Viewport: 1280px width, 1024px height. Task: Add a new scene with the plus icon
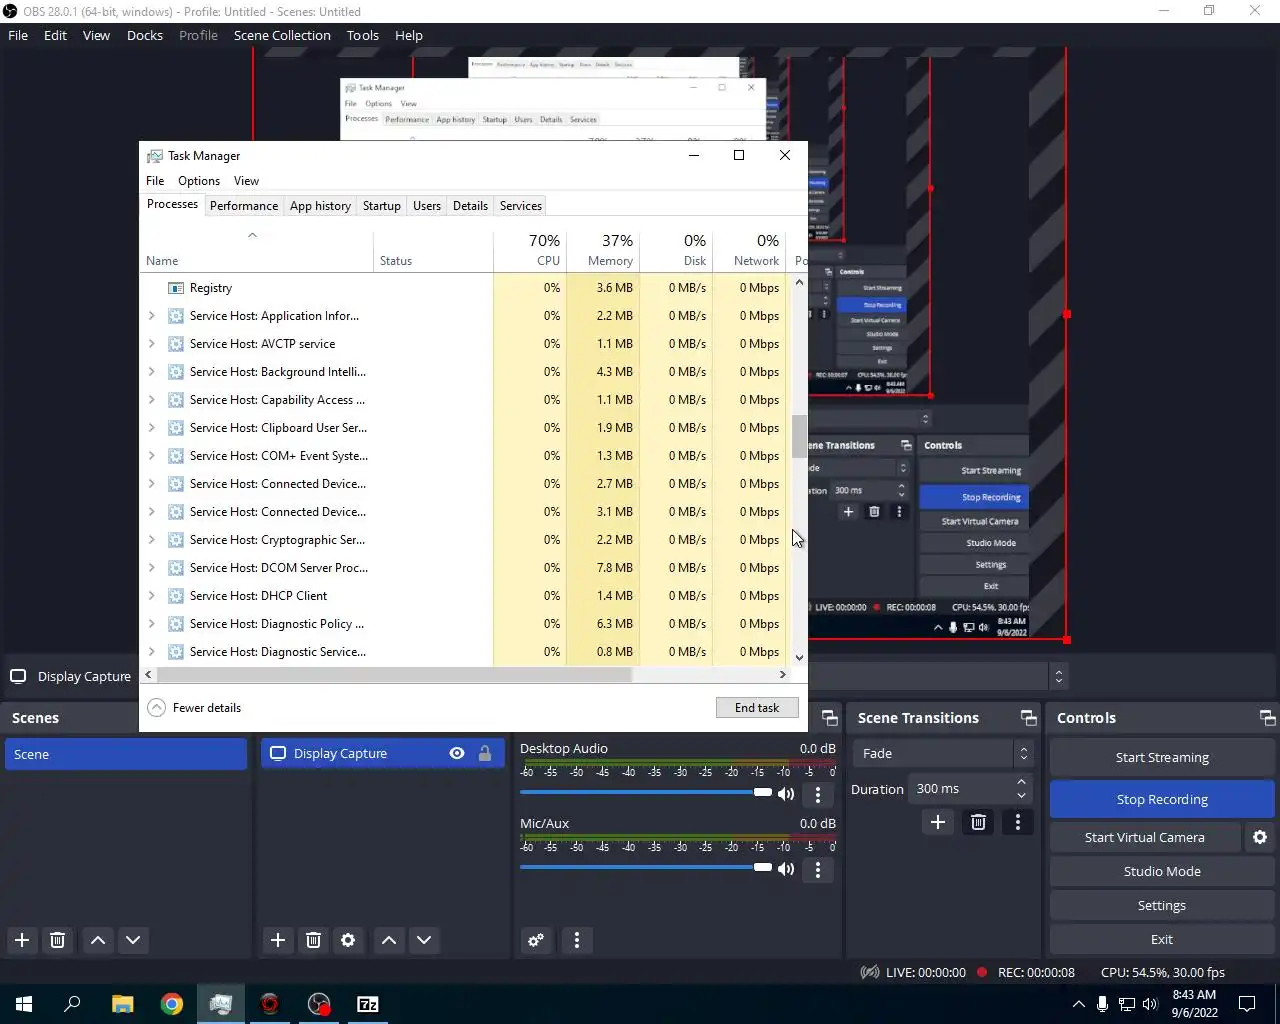(22, 940)
